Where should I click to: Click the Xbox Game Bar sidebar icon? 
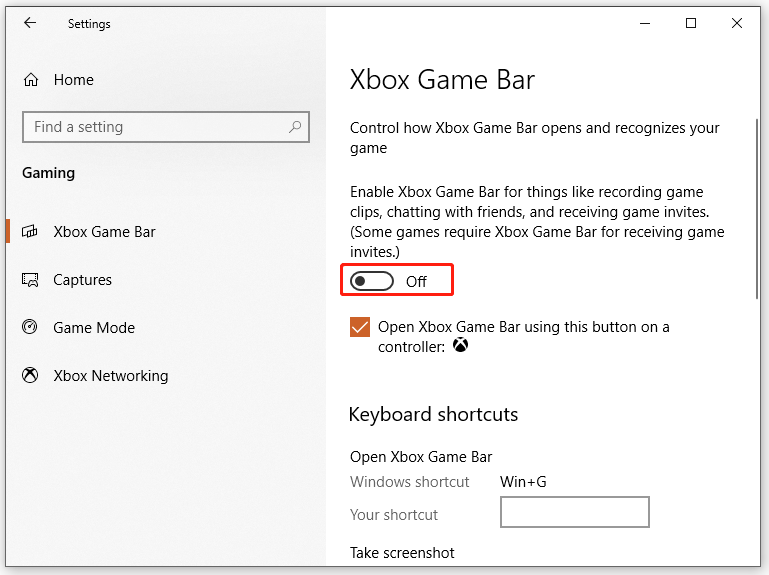click(29, 231)
